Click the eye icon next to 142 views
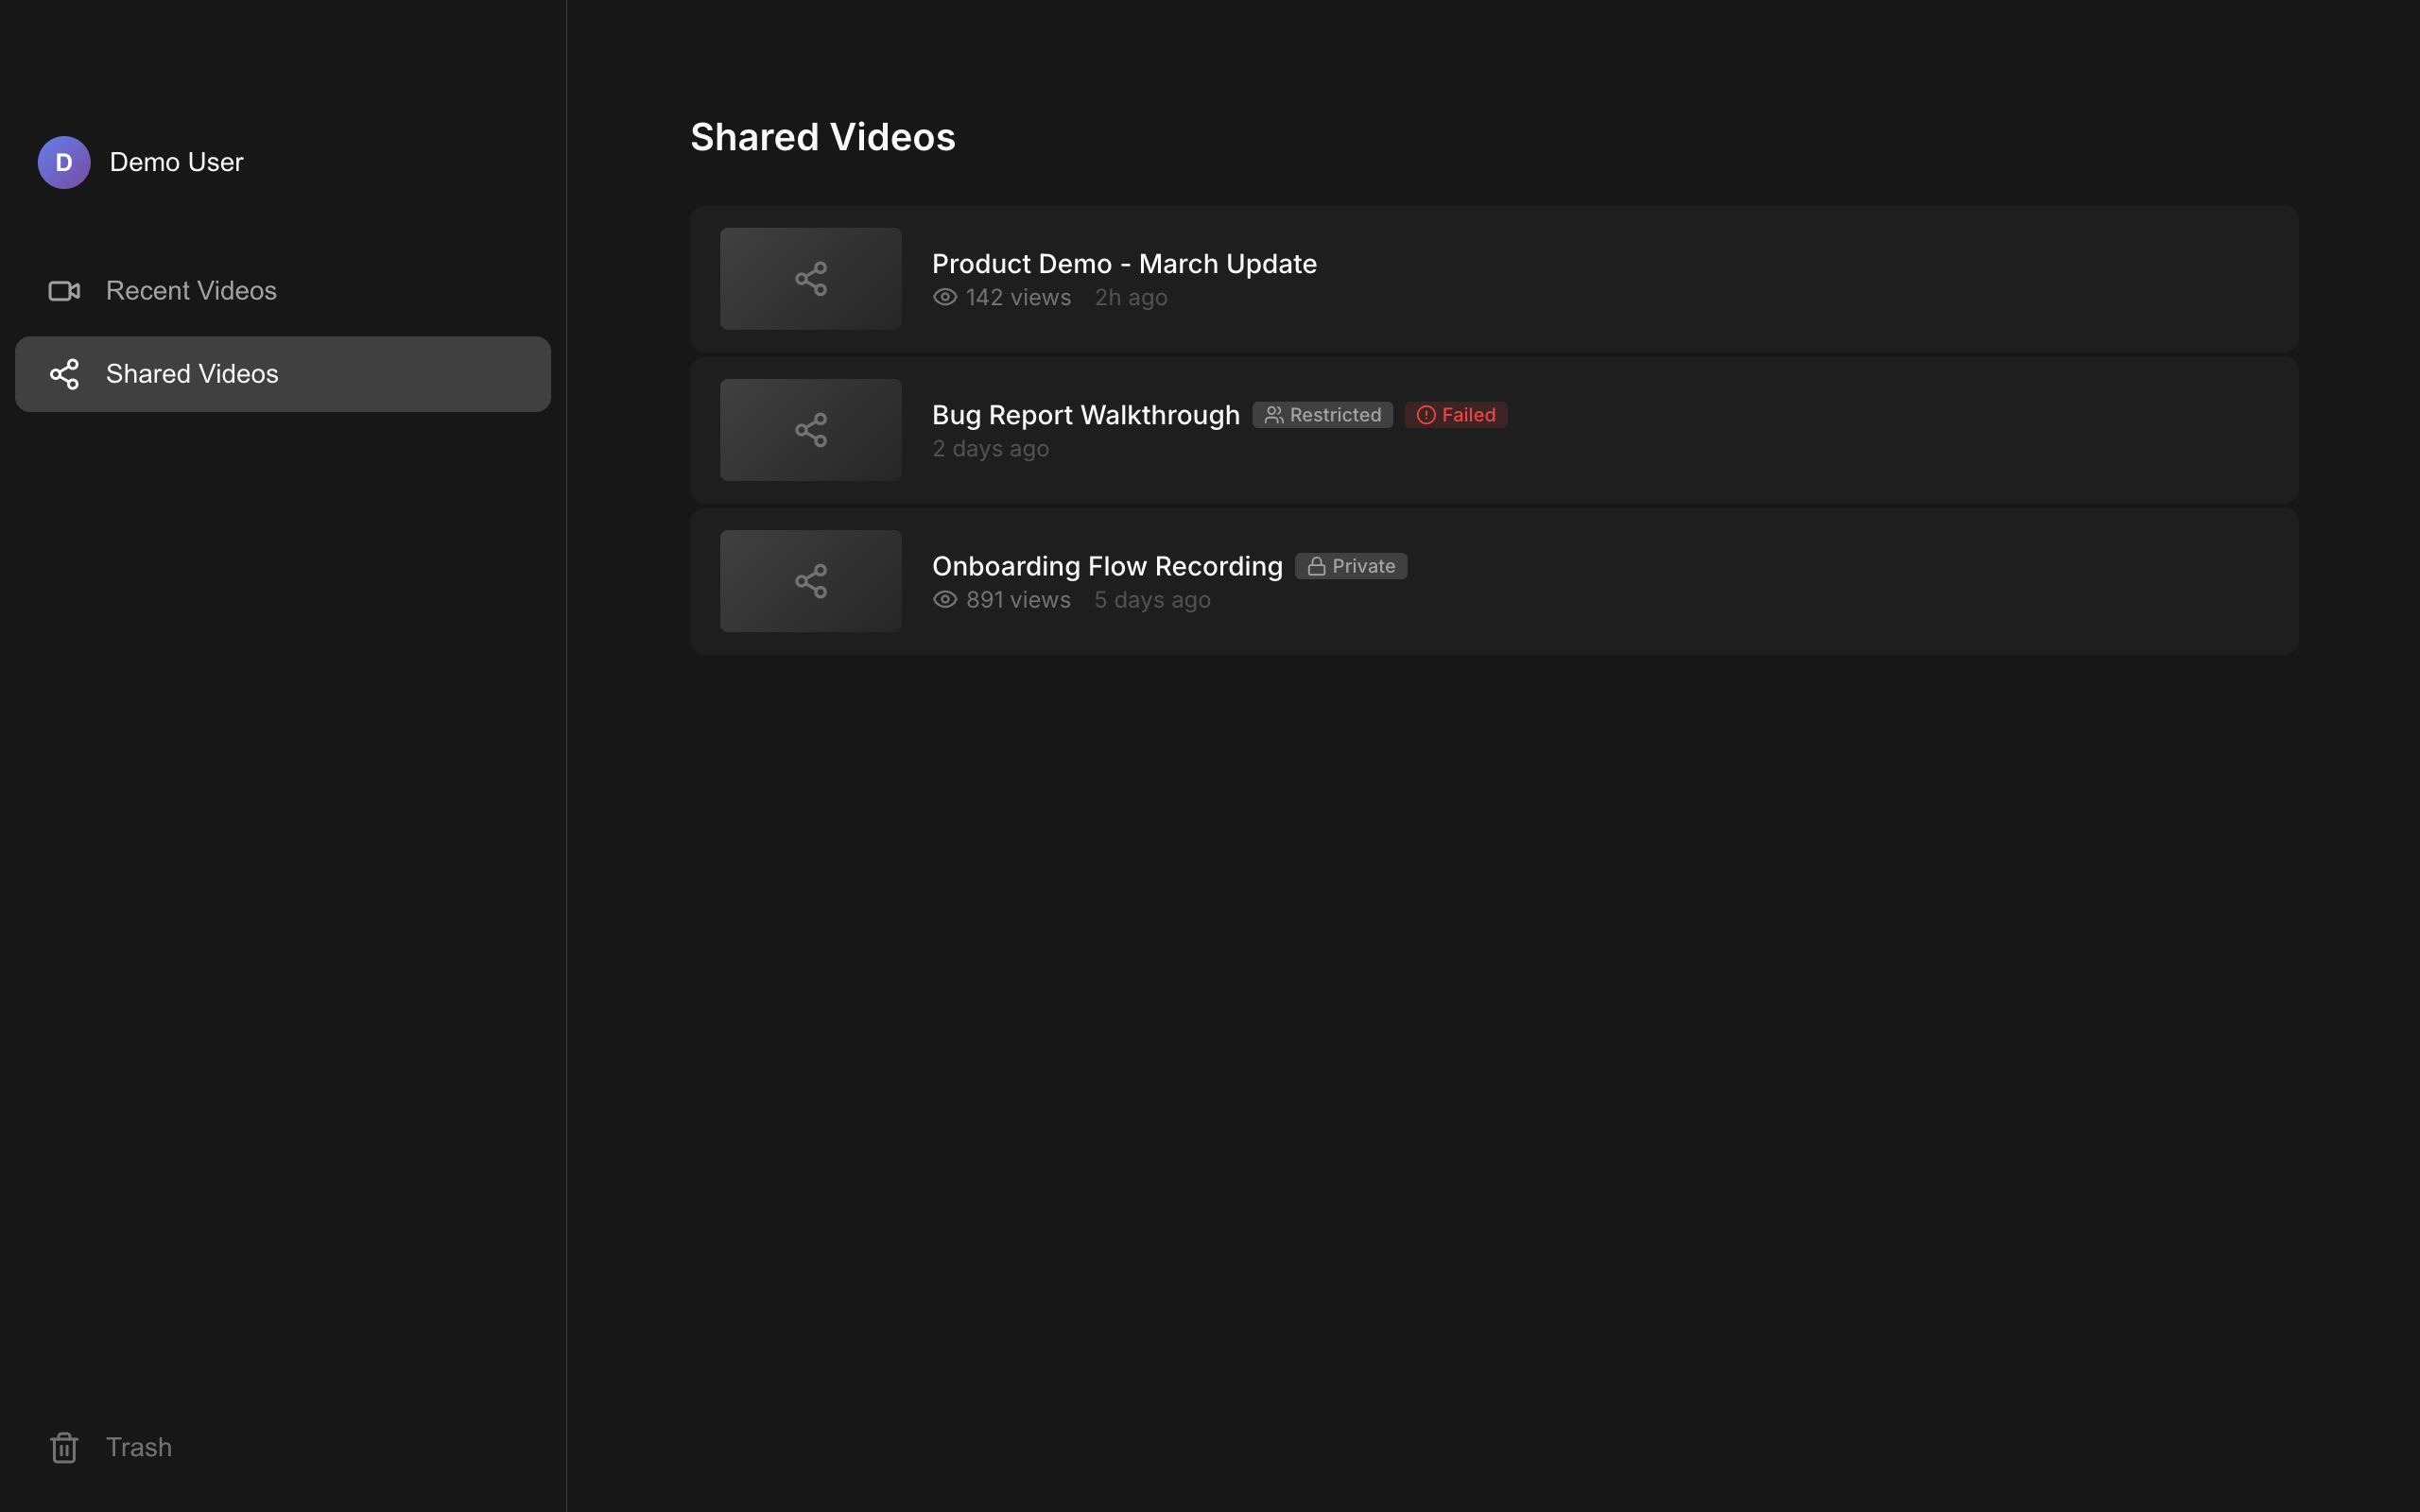 pyautogui.click(x=944, y=296)
